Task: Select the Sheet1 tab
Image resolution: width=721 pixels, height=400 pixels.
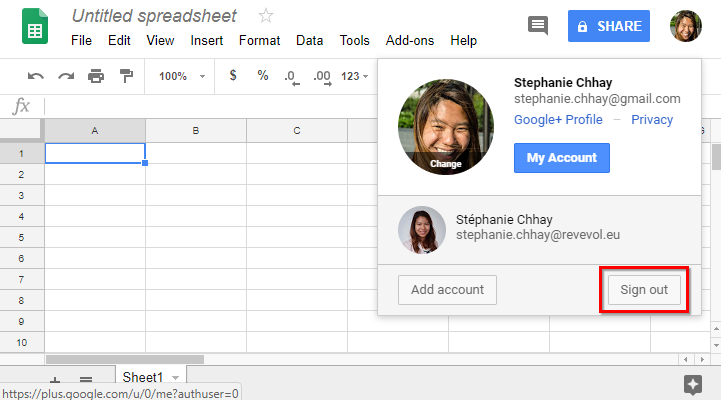Action: coord(151,377)
